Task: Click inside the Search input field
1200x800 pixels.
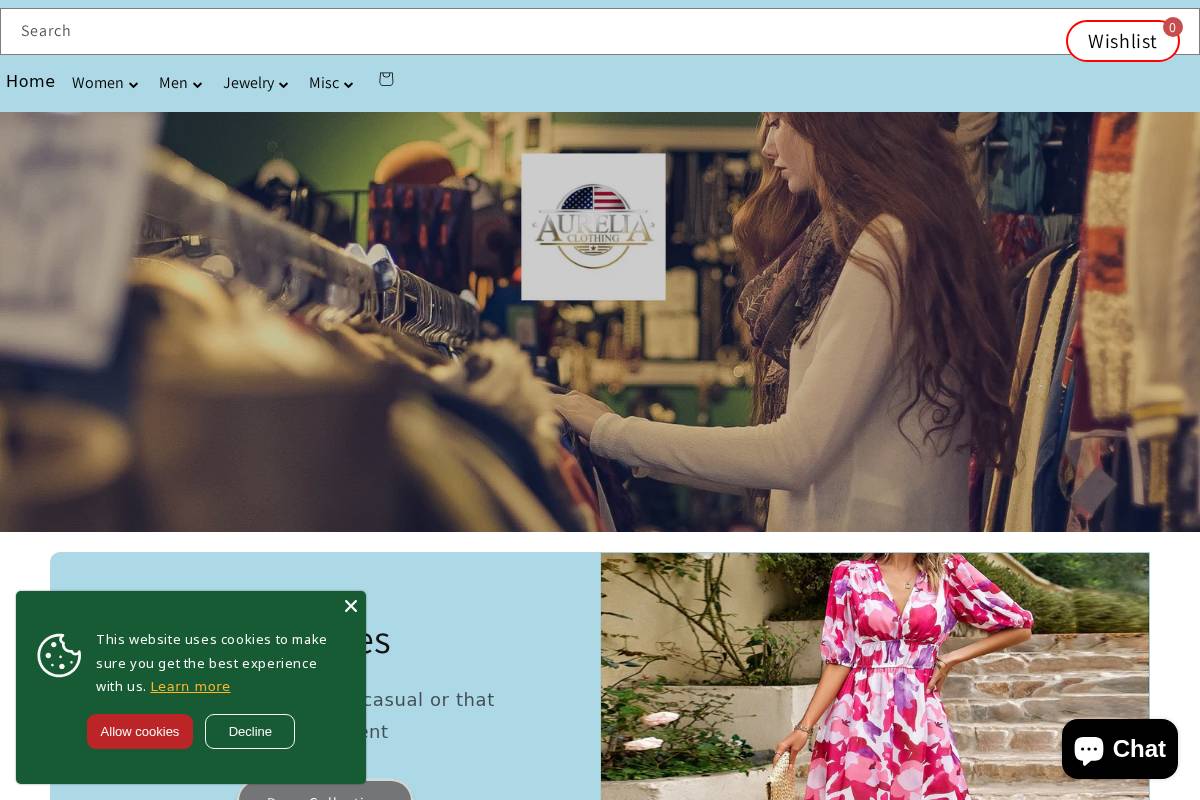Action: coord(400,31)
